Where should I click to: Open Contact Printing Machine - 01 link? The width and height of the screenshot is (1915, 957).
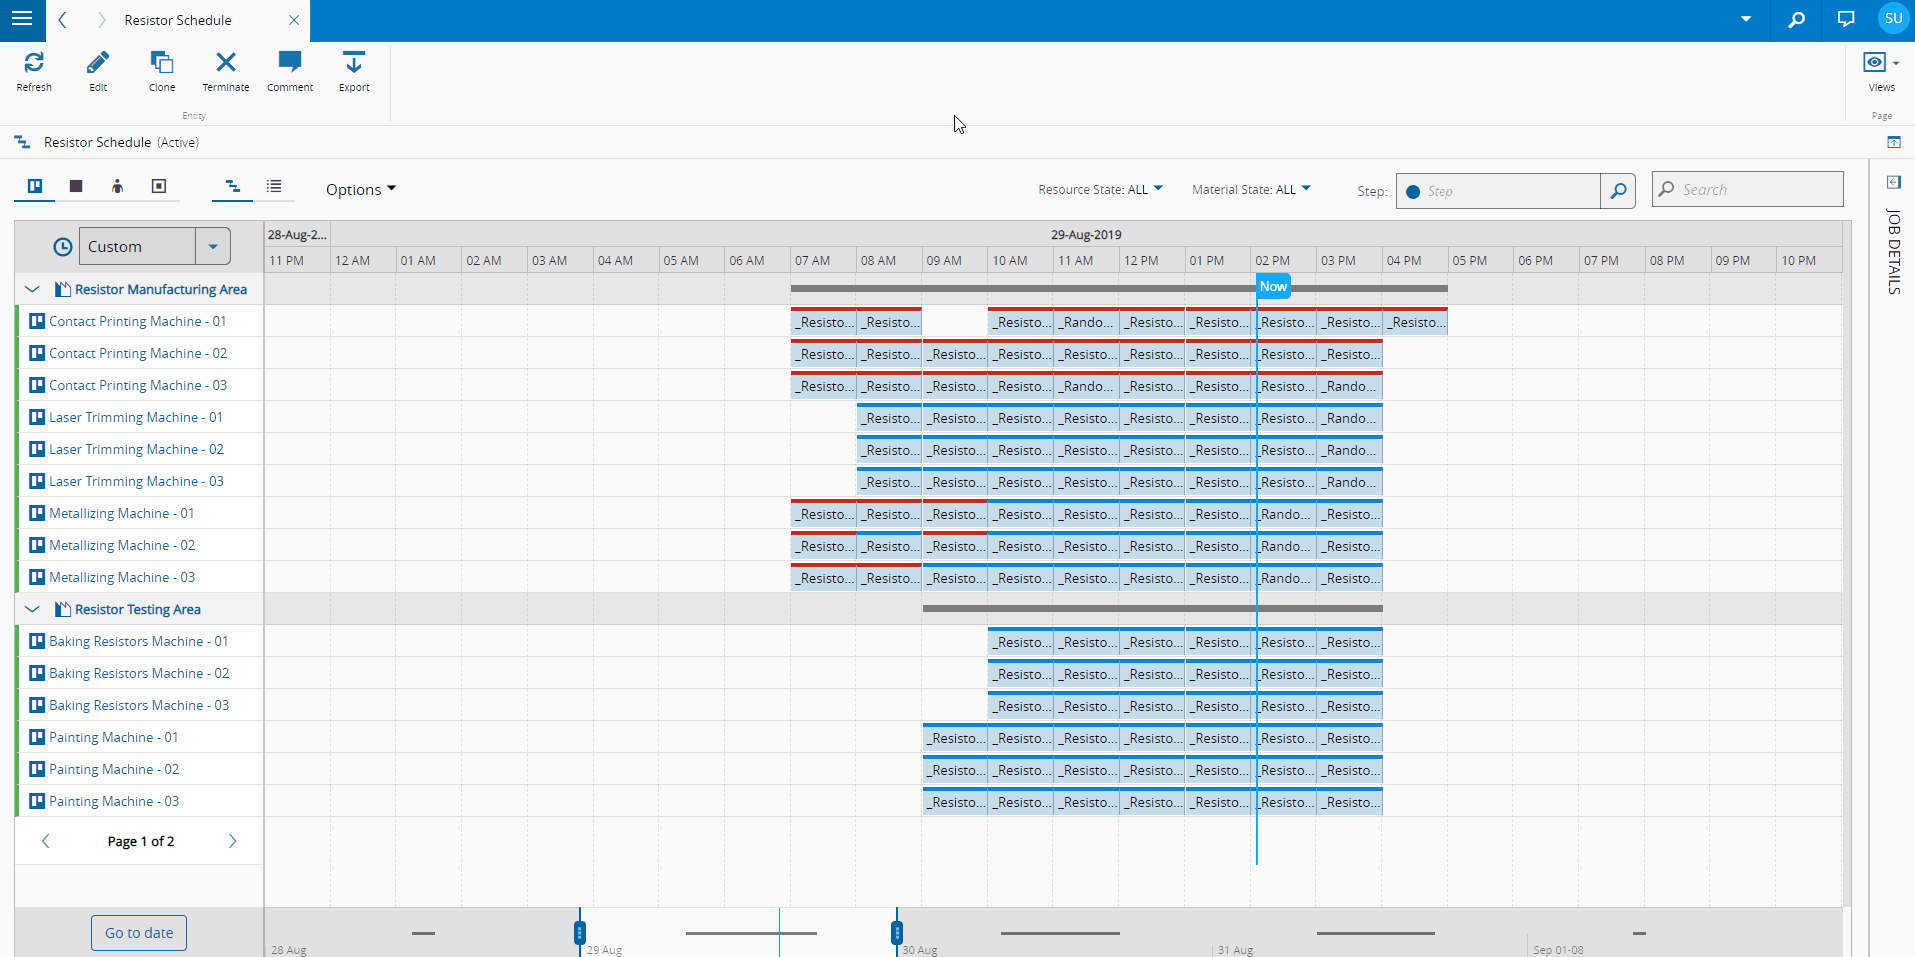click(x=137, y=321)
